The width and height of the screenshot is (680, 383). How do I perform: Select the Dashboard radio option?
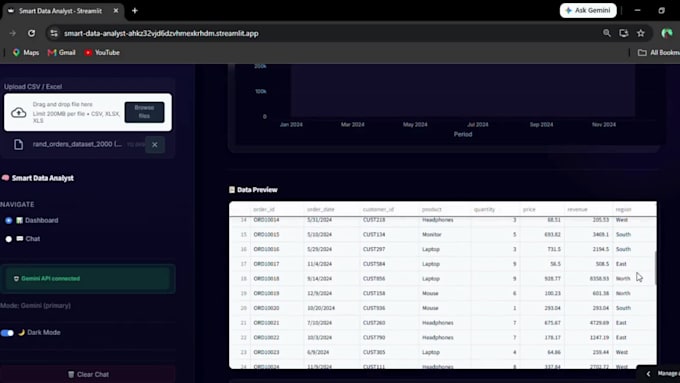(9, 220)
